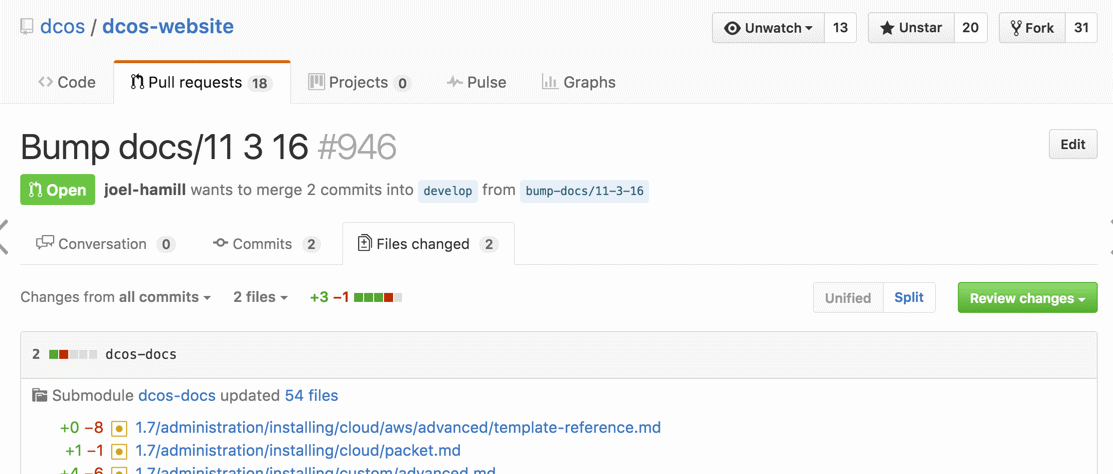1113x474 pixels.
Task: Open the Projects tab
Action: pos(360,82)
